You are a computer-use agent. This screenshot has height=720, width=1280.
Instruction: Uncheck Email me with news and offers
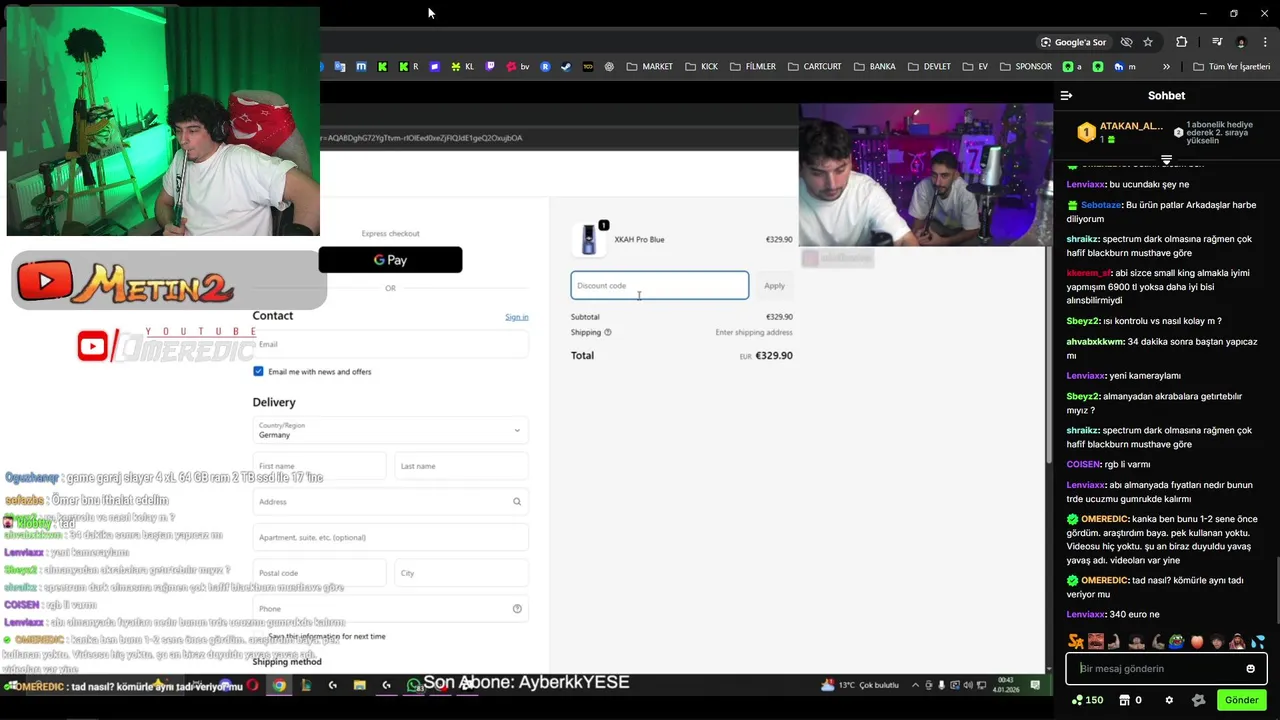click(x=258, y=371)
